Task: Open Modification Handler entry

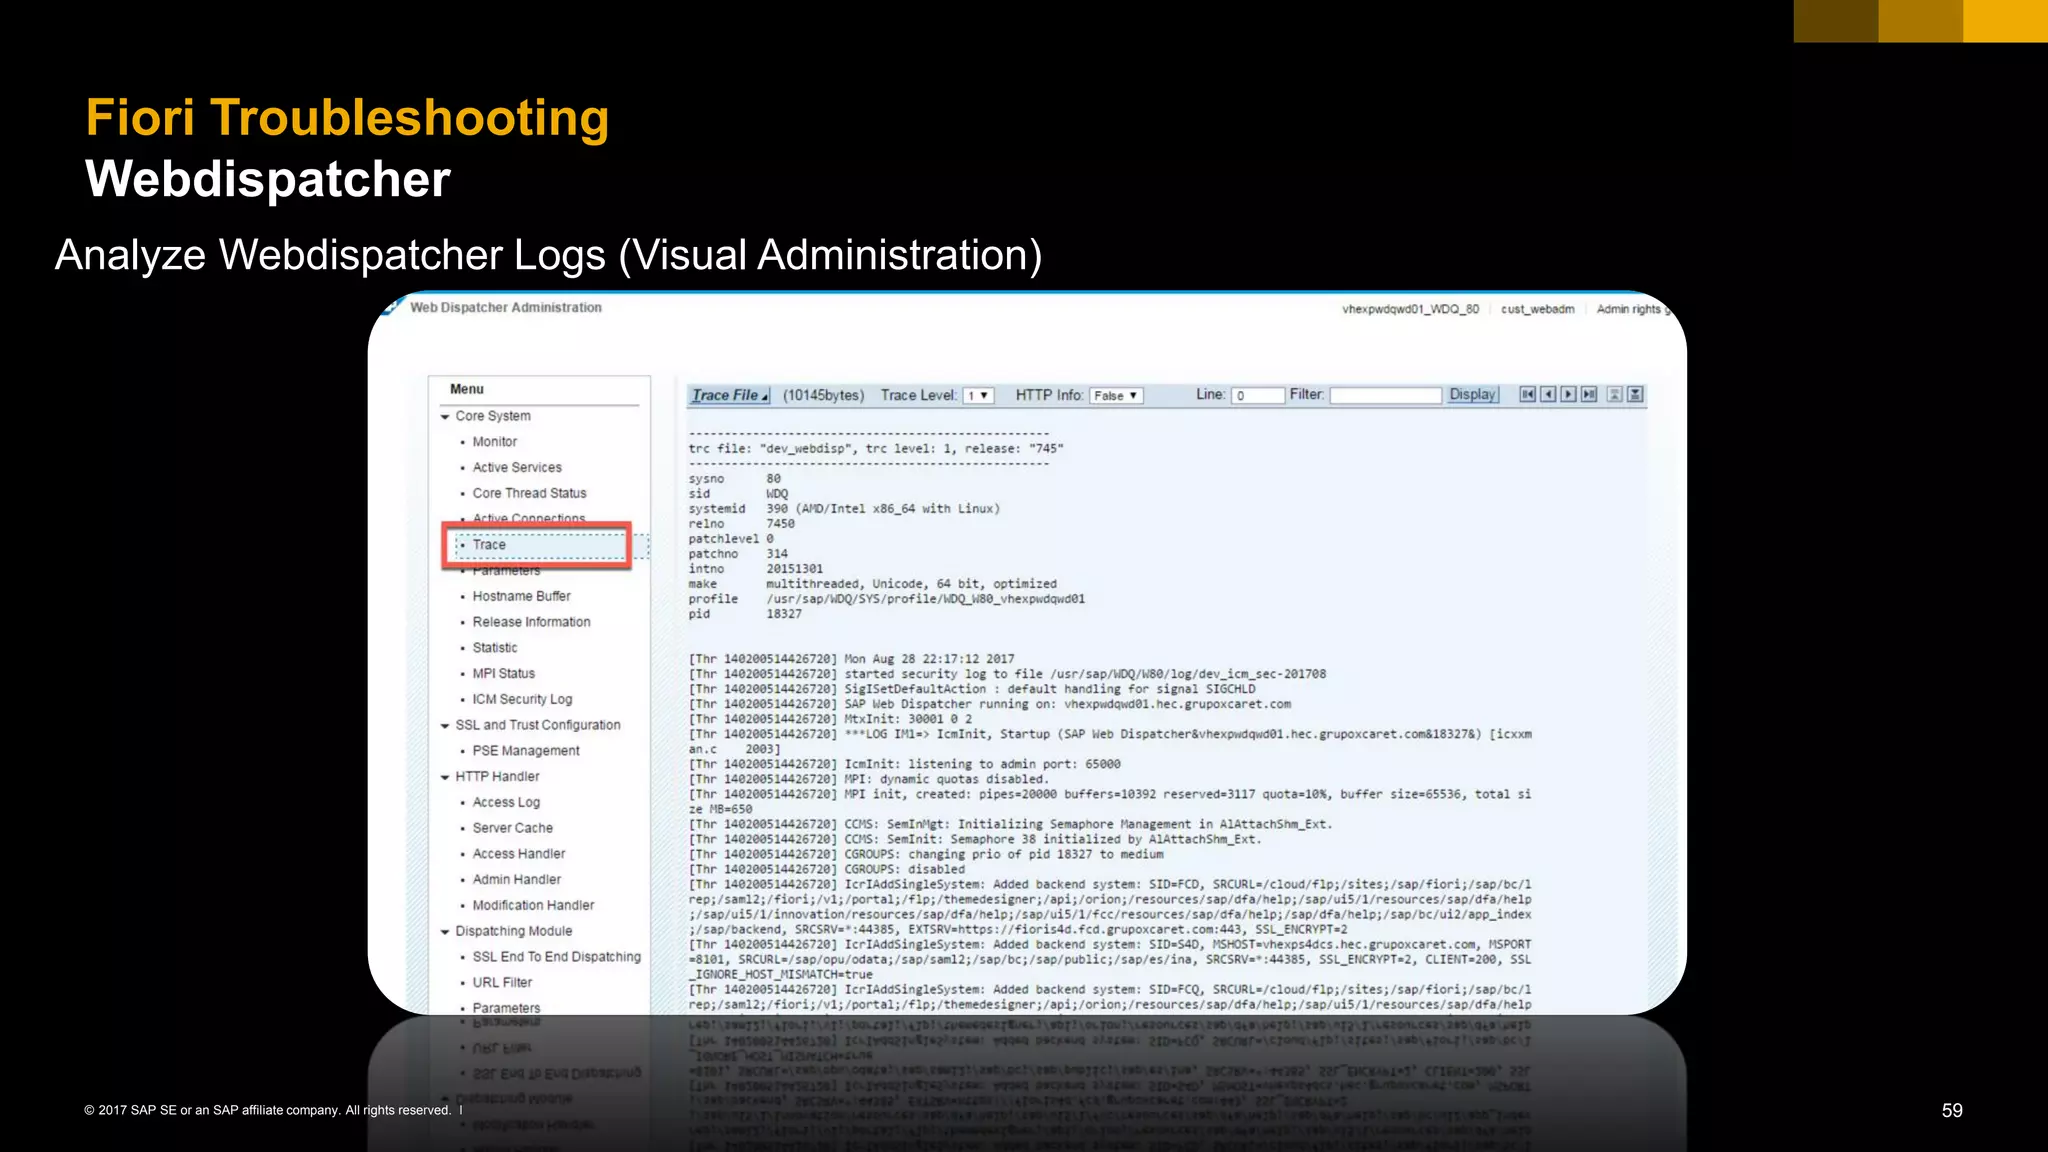Action: click(x=533, y=906)
